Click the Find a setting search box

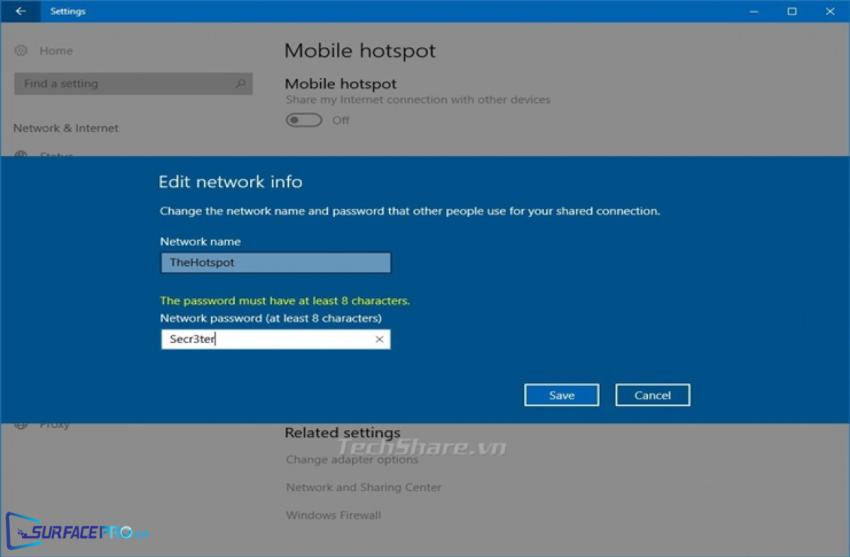133,83
